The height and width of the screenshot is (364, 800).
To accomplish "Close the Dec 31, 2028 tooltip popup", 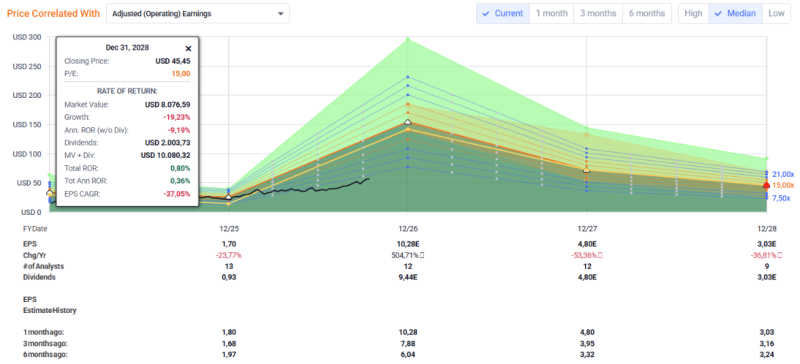I will point(188,48).
